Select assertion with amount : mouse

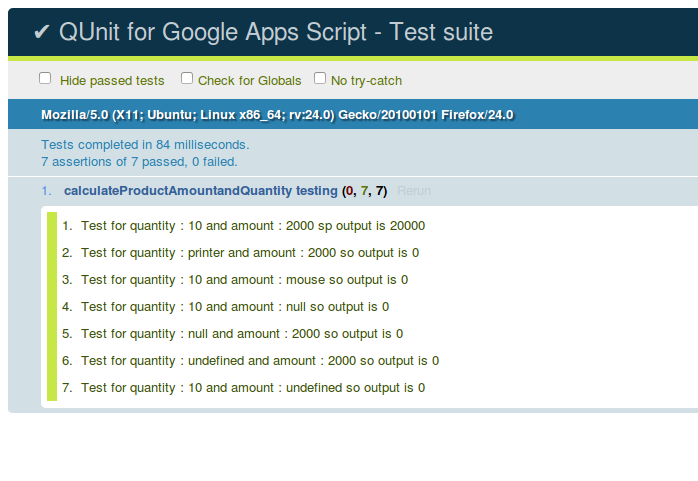pyautogui.click(x=244, y=280)
